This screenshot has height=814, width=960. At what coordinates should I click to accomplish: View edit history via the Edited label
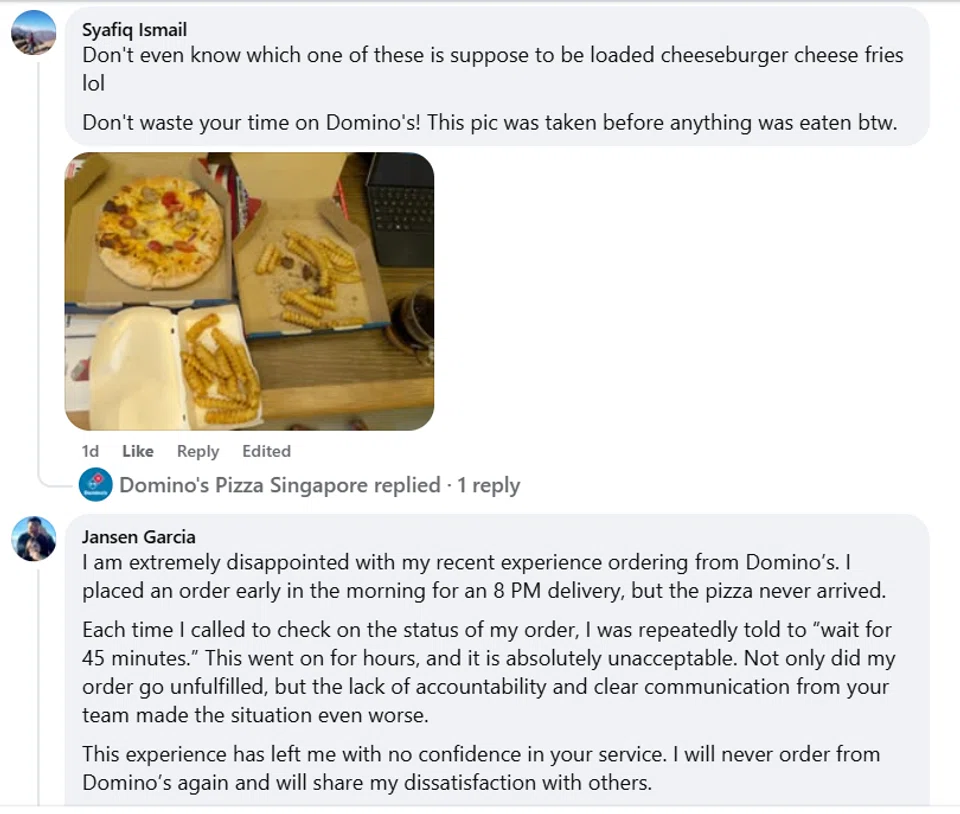[x=266, y=451]
